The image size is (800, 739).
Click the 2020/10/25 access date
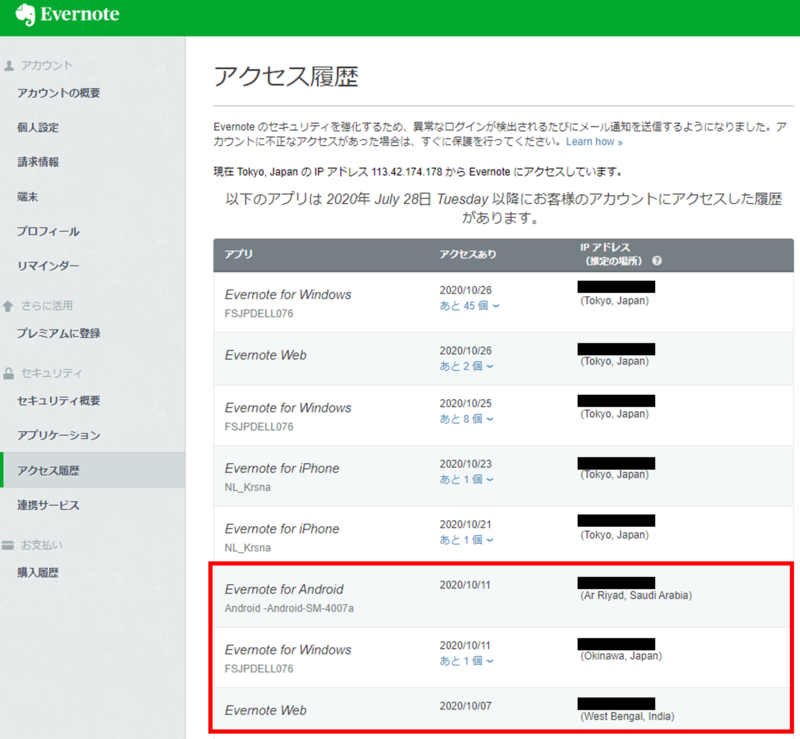(466, 403)
